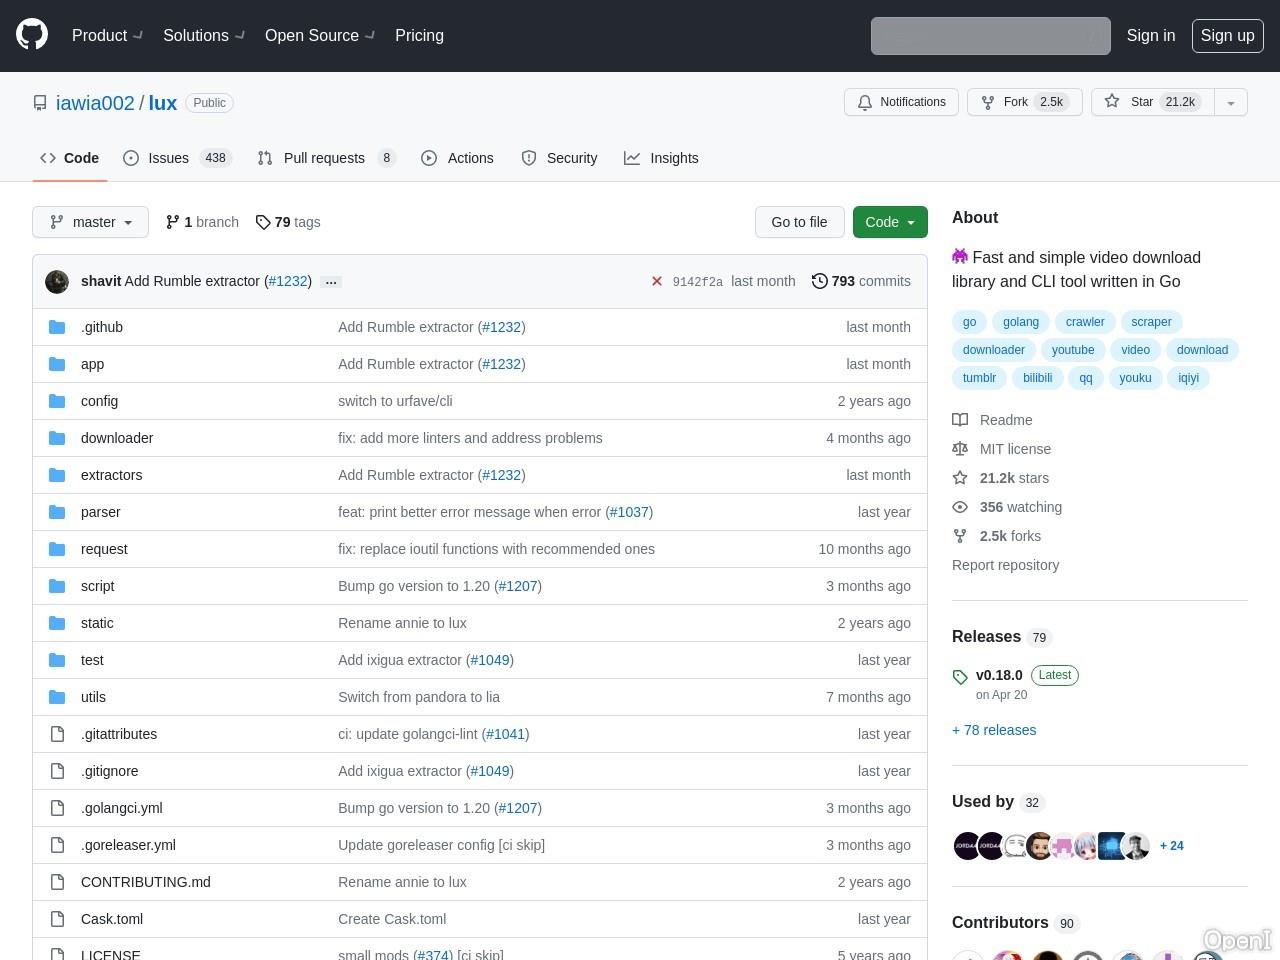Click the commit history clock icon
1280x960 pixels.
point(820,281)
